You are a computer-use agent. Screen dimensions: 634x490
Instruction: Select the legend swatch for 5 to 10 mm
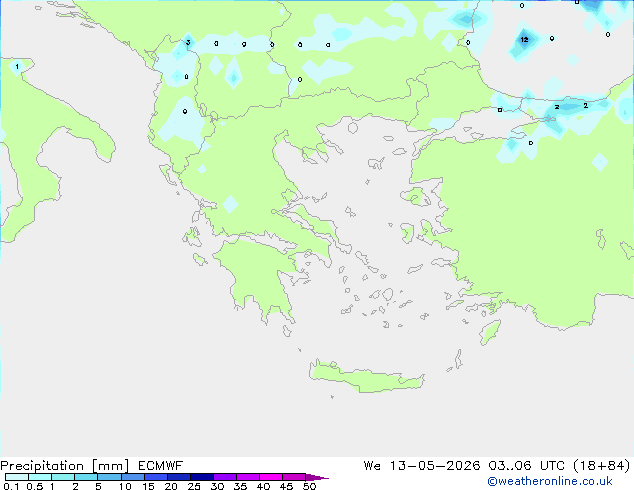(110, 477)
